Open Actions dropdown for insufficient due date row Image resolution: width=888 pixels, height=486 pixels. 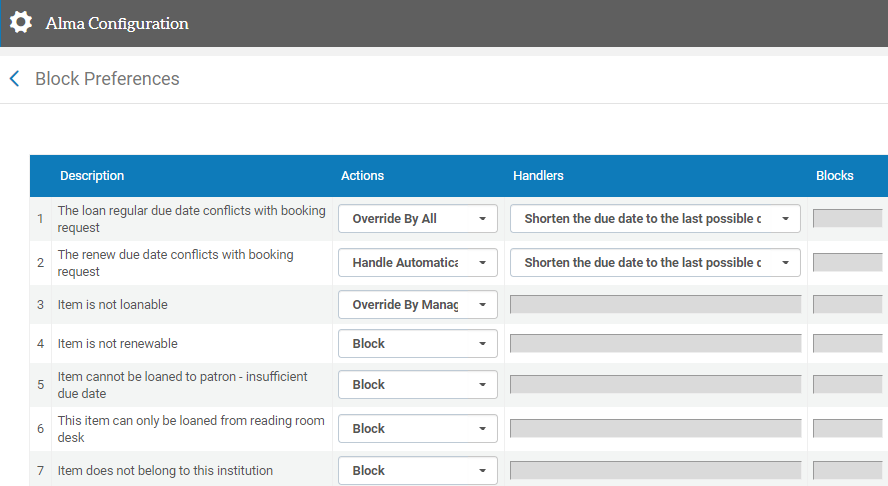pyautogui.click(x=418, y=385)
